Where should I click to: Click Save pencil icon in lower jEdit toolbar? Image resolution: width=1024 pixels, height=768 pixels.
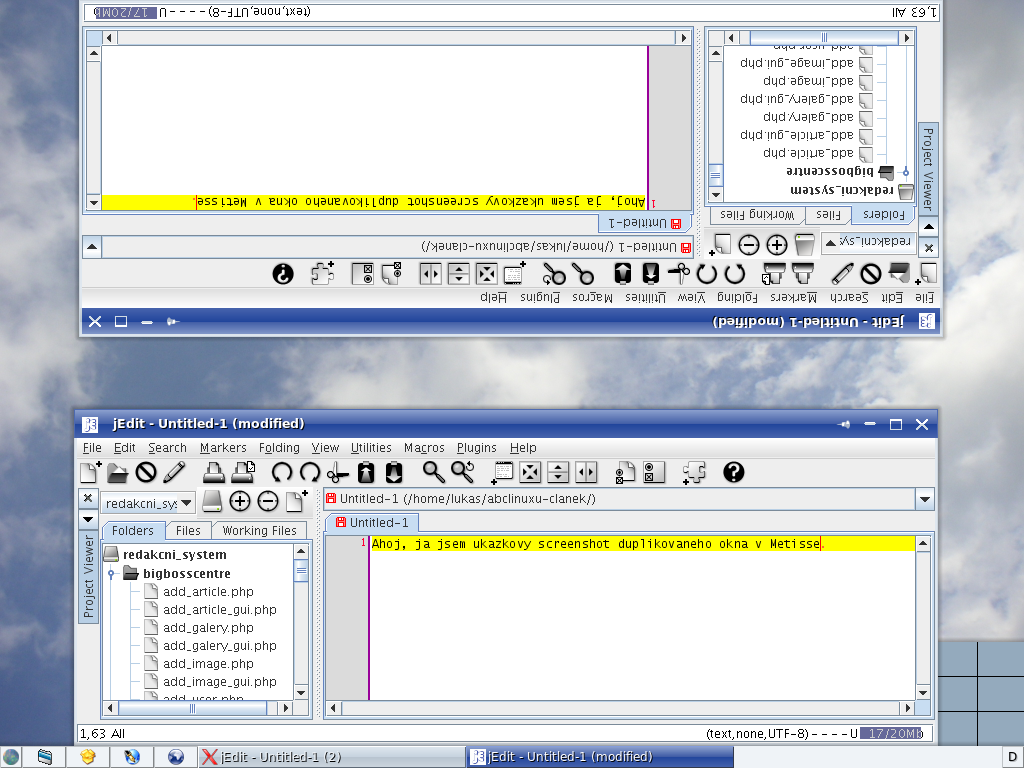pos(174,472)
